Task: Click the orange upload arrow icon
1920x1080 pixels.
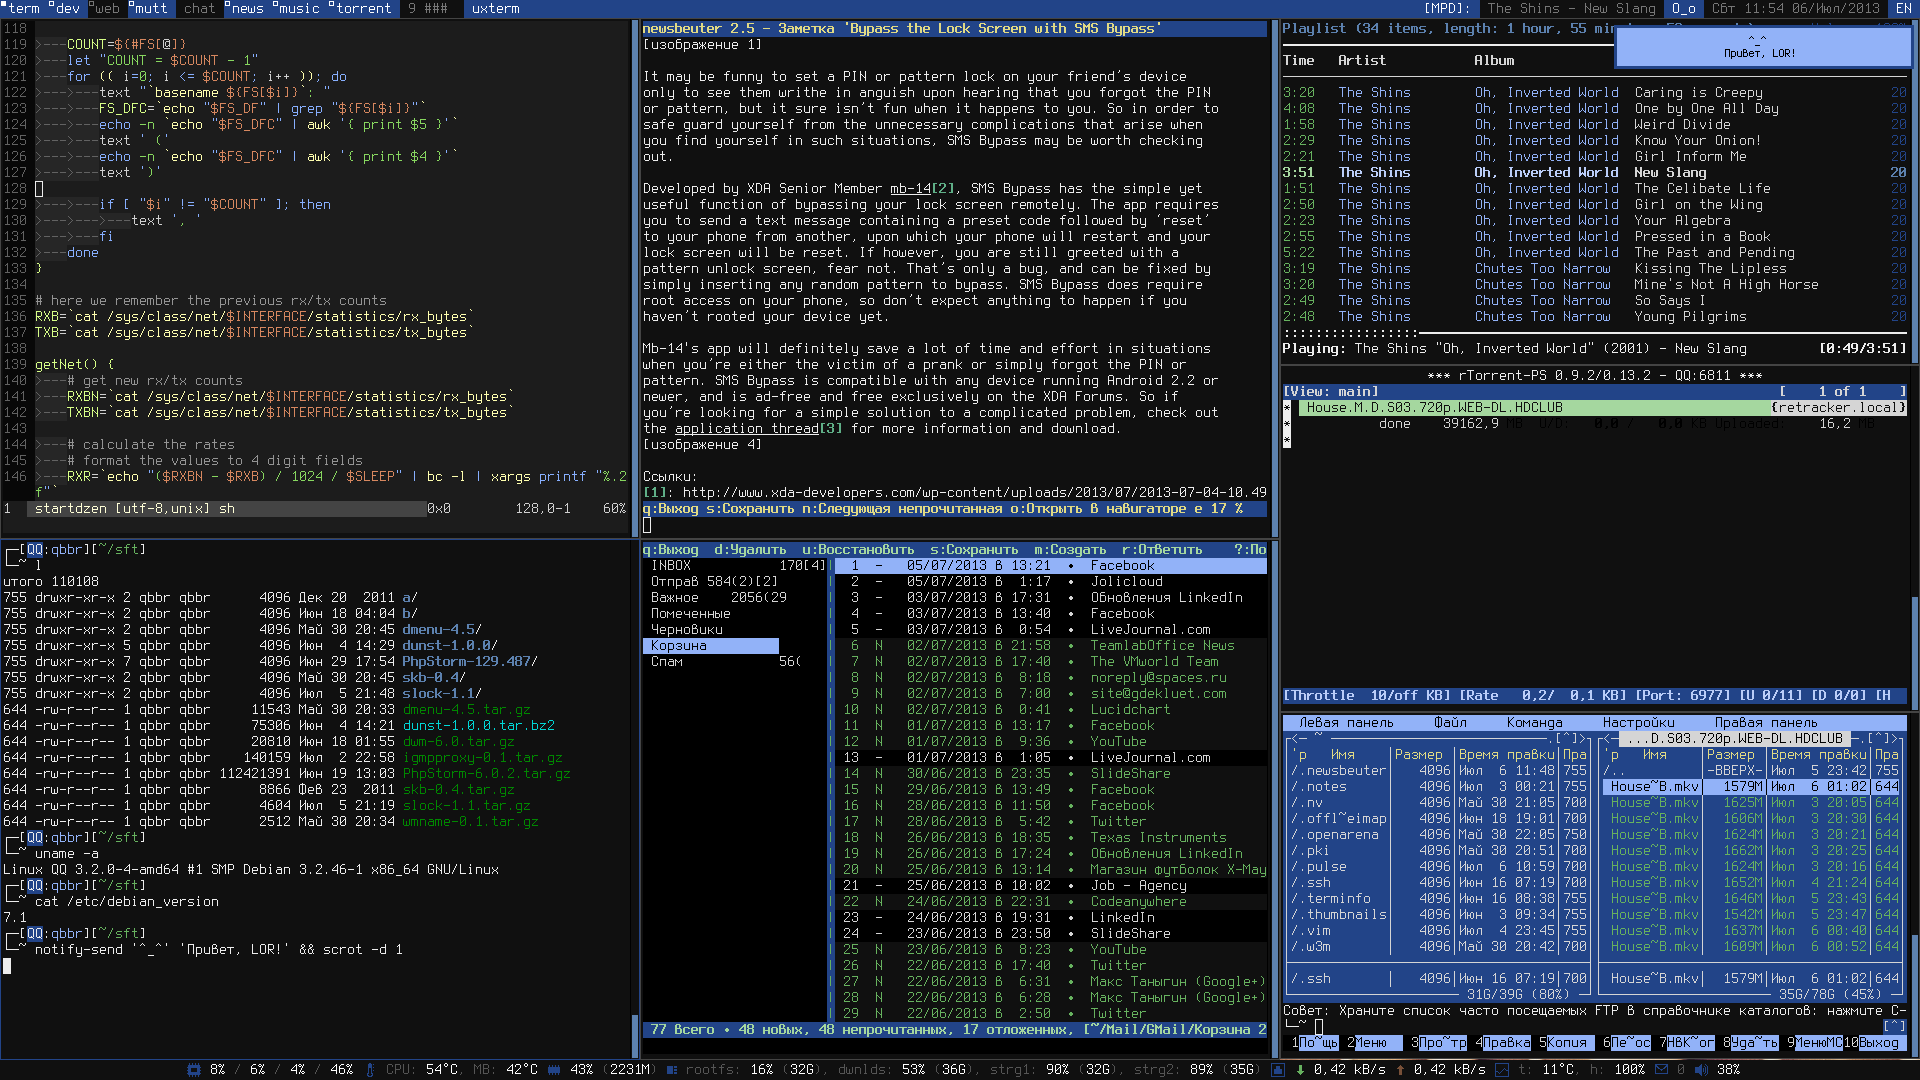Action: 1400,1070
